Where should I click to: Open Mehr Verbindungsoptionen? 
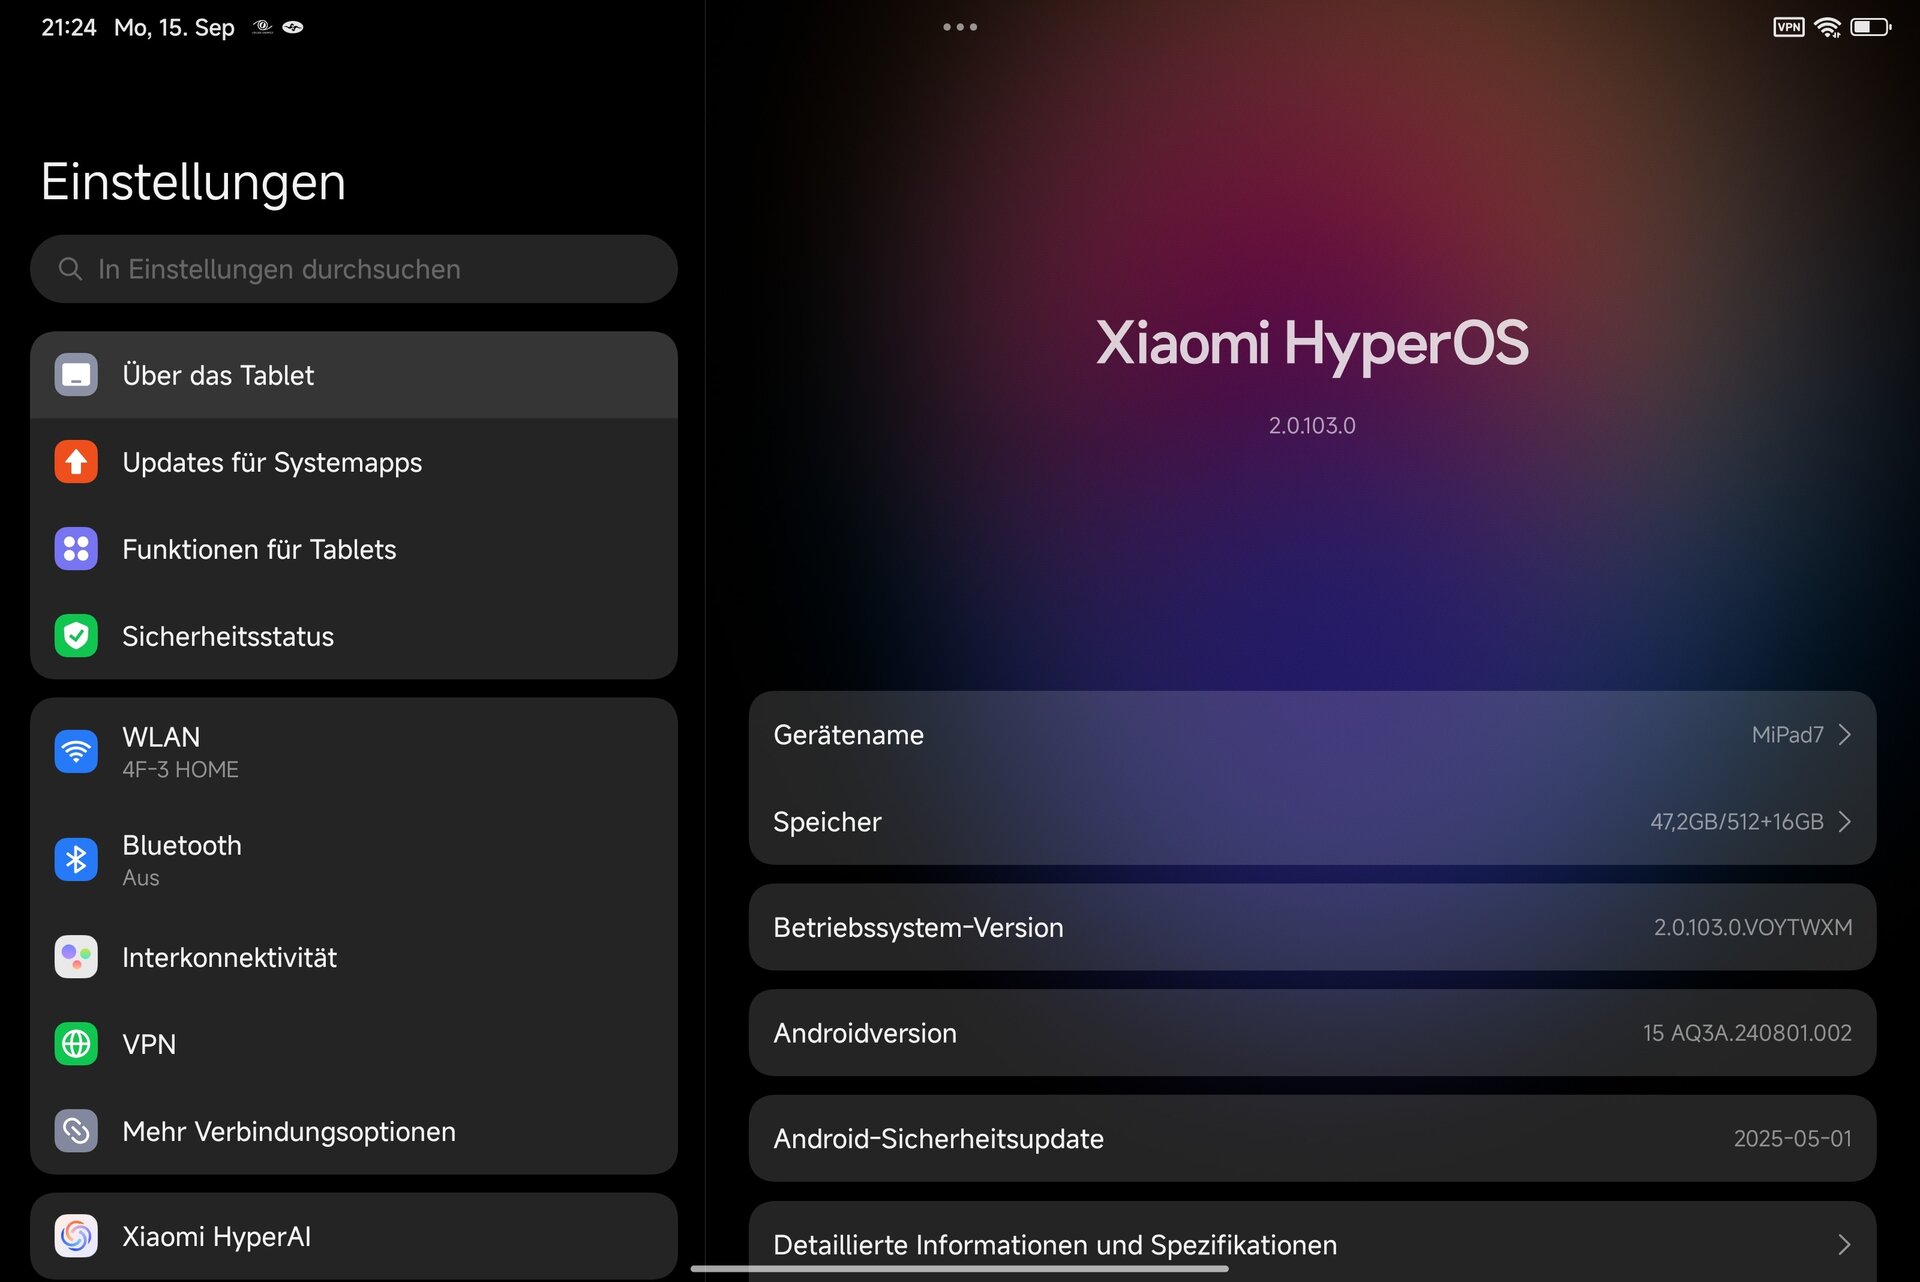click(x=354, y=1131)
